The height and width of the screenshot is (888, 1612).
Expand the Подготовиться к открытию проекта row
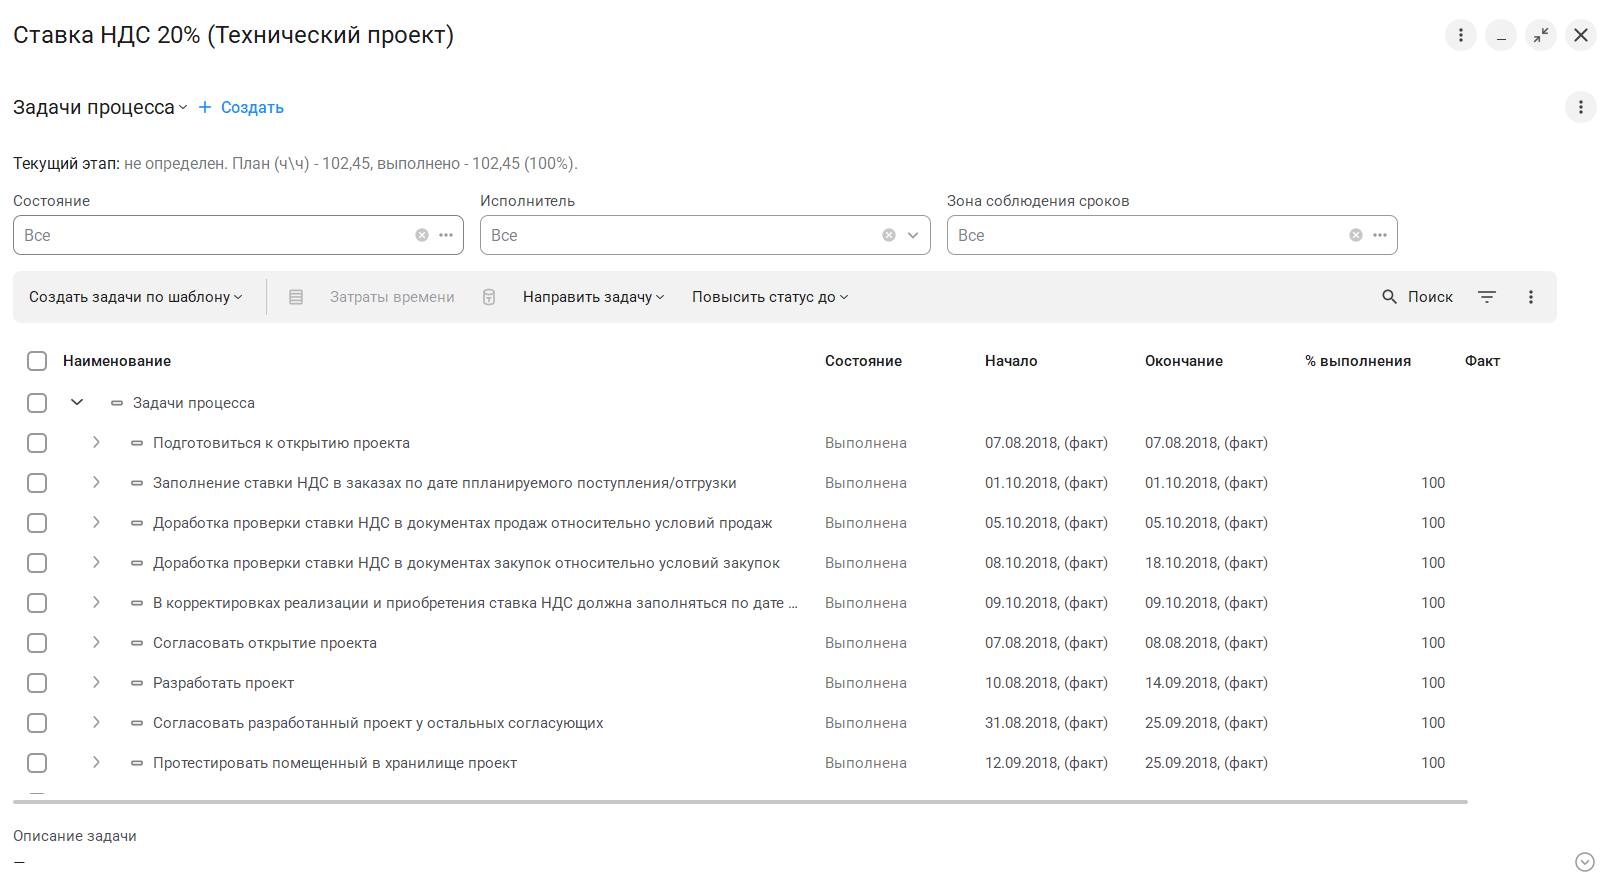(96, 442)
